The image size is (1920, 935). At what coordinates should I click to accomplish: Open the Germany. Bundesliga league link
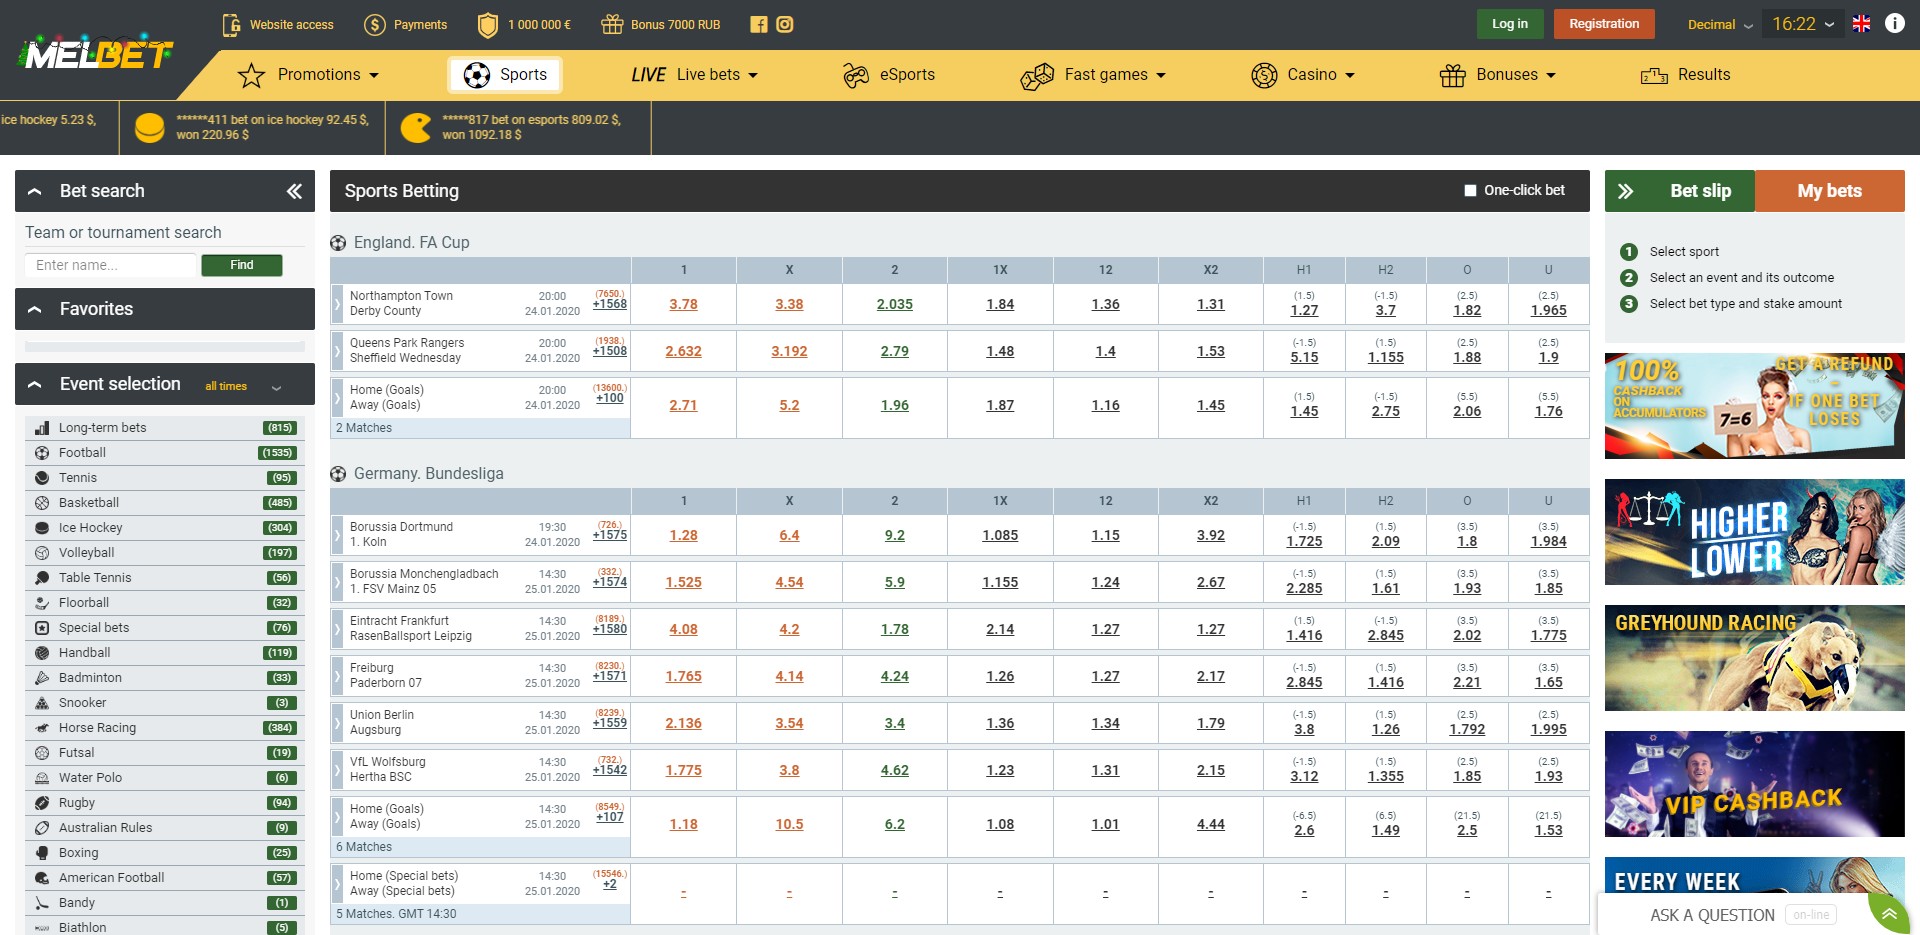click(428, 474)
